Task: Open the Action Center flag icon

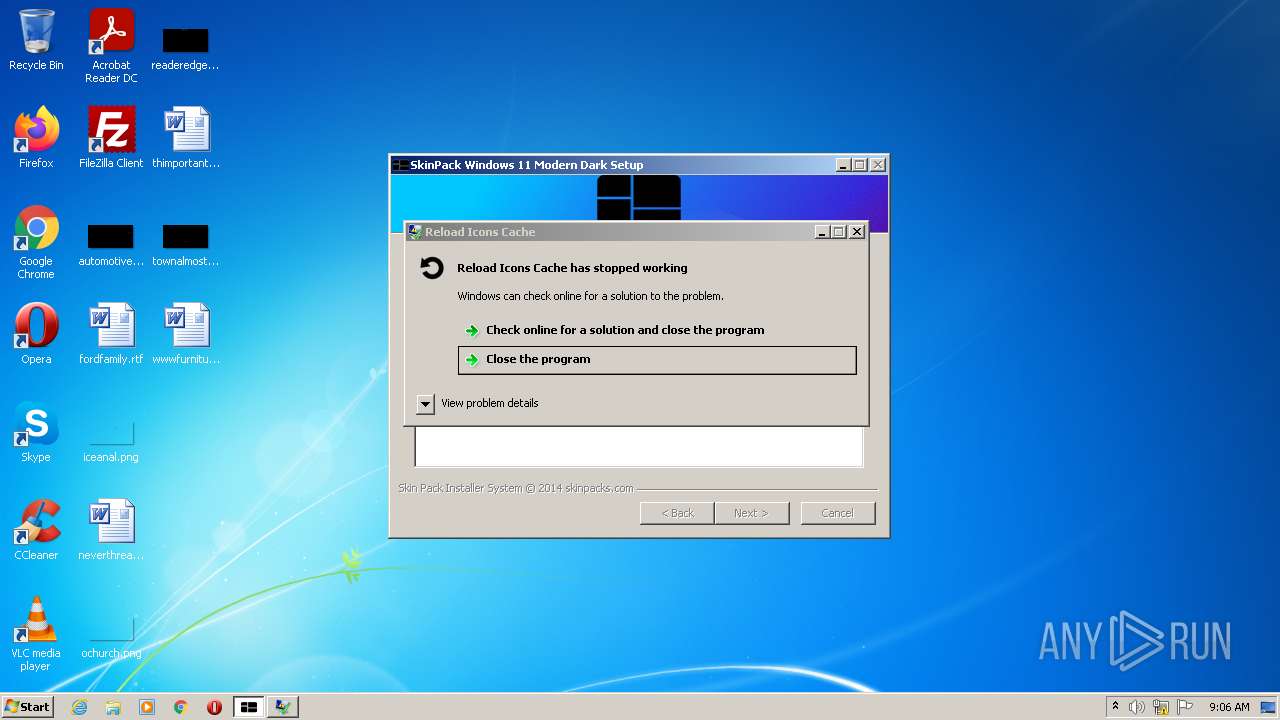Action: click(x=1185, y=707)
